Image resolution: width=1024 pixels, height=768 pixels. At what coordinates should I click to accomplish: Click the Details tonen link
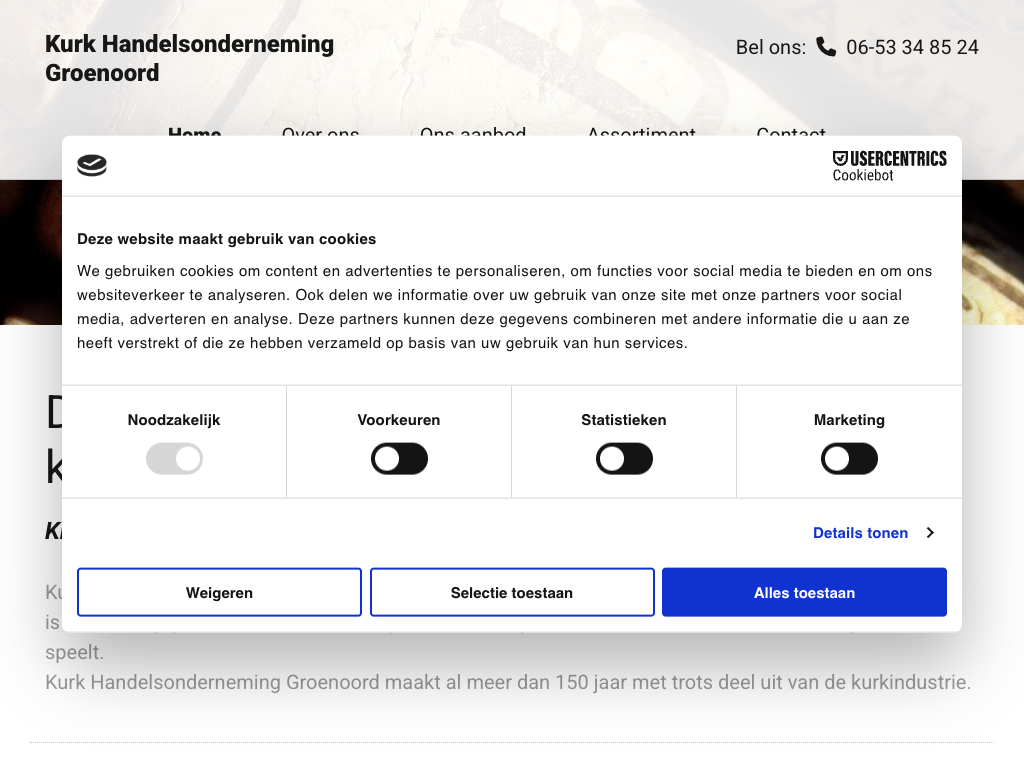click(860, 533)
